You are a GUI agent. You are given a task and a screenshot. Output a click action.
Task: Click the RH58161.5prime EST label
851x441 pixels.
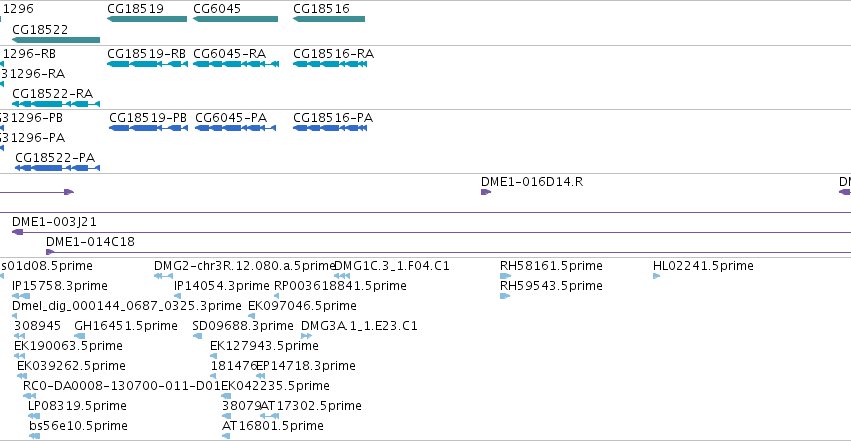551,266
